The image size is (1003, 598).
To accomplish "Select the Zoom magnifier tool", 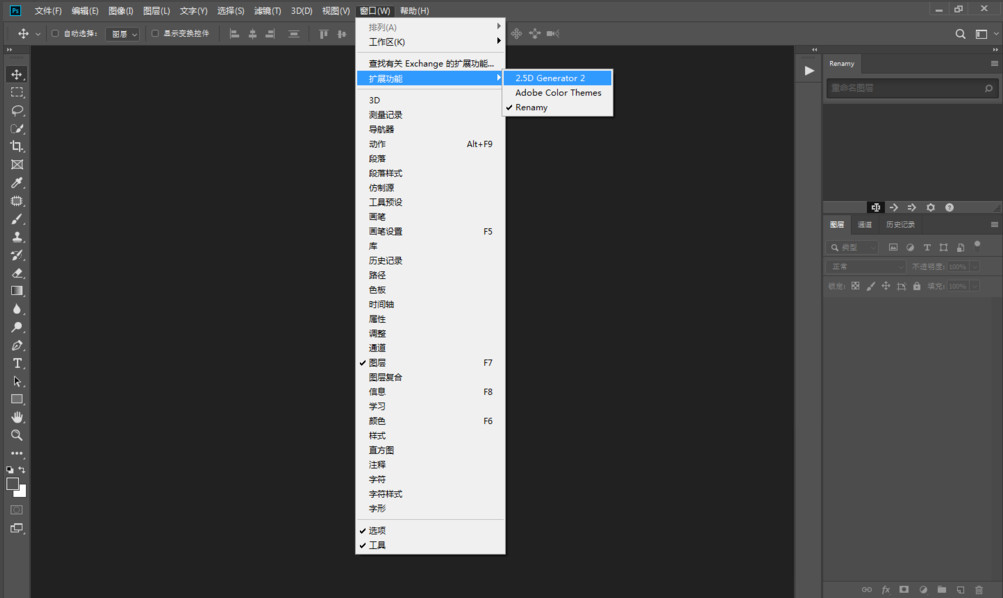I will pyautogui.click(x=17, y=435).
